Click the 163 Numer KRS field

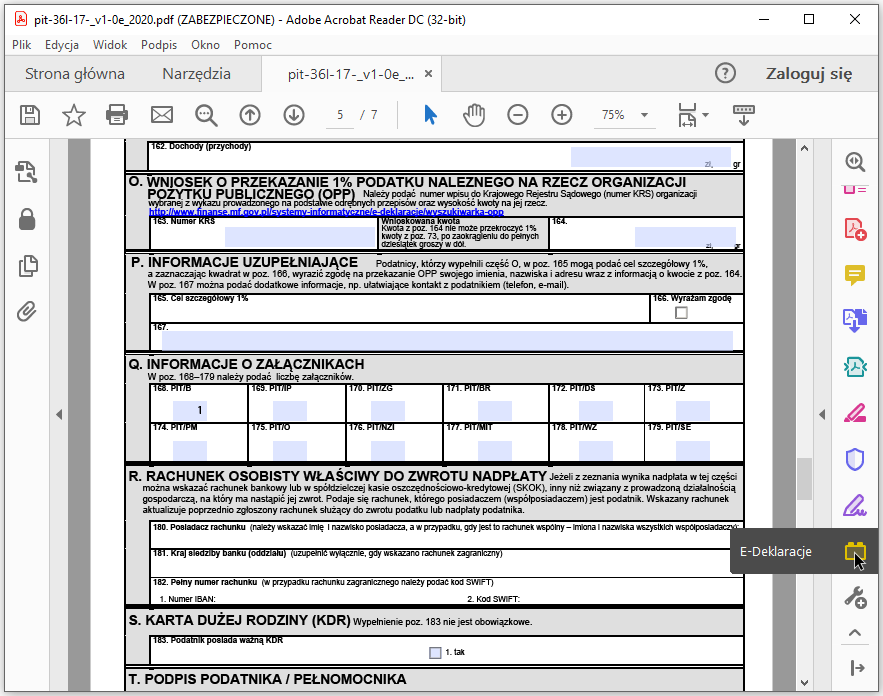click(x=300, y=237)
